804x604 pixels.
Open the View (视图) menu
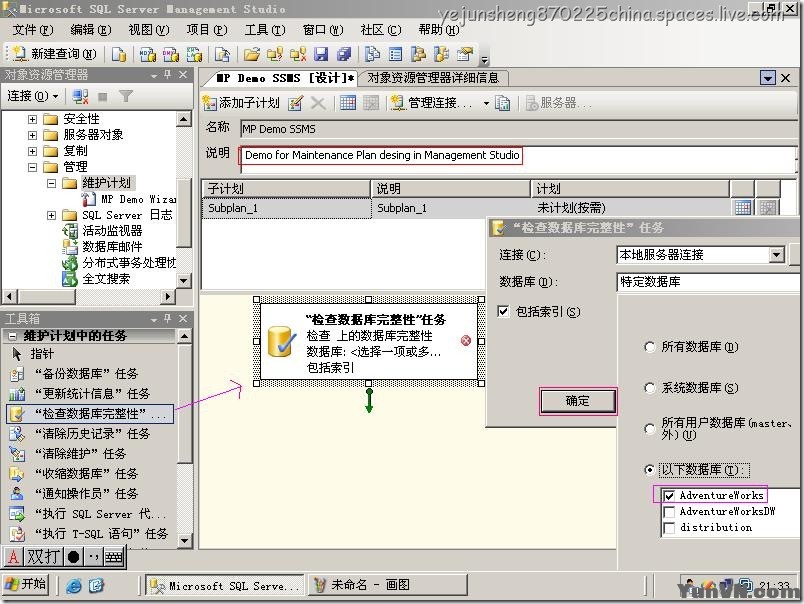(149, 30)
